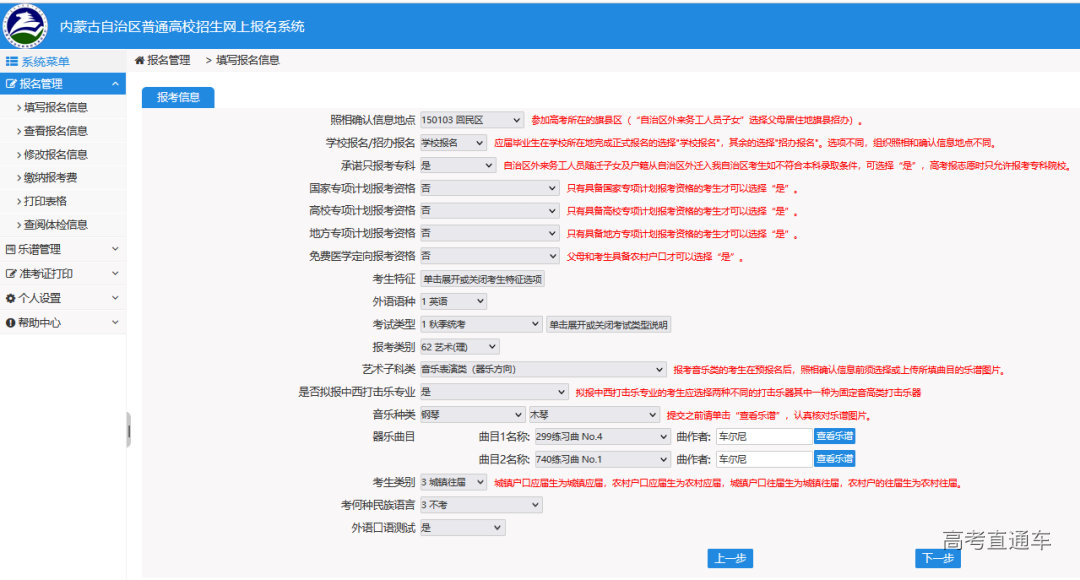Click the 乐谱管理 sidebar icon
1080x580 pixels.
pos(10,248)
